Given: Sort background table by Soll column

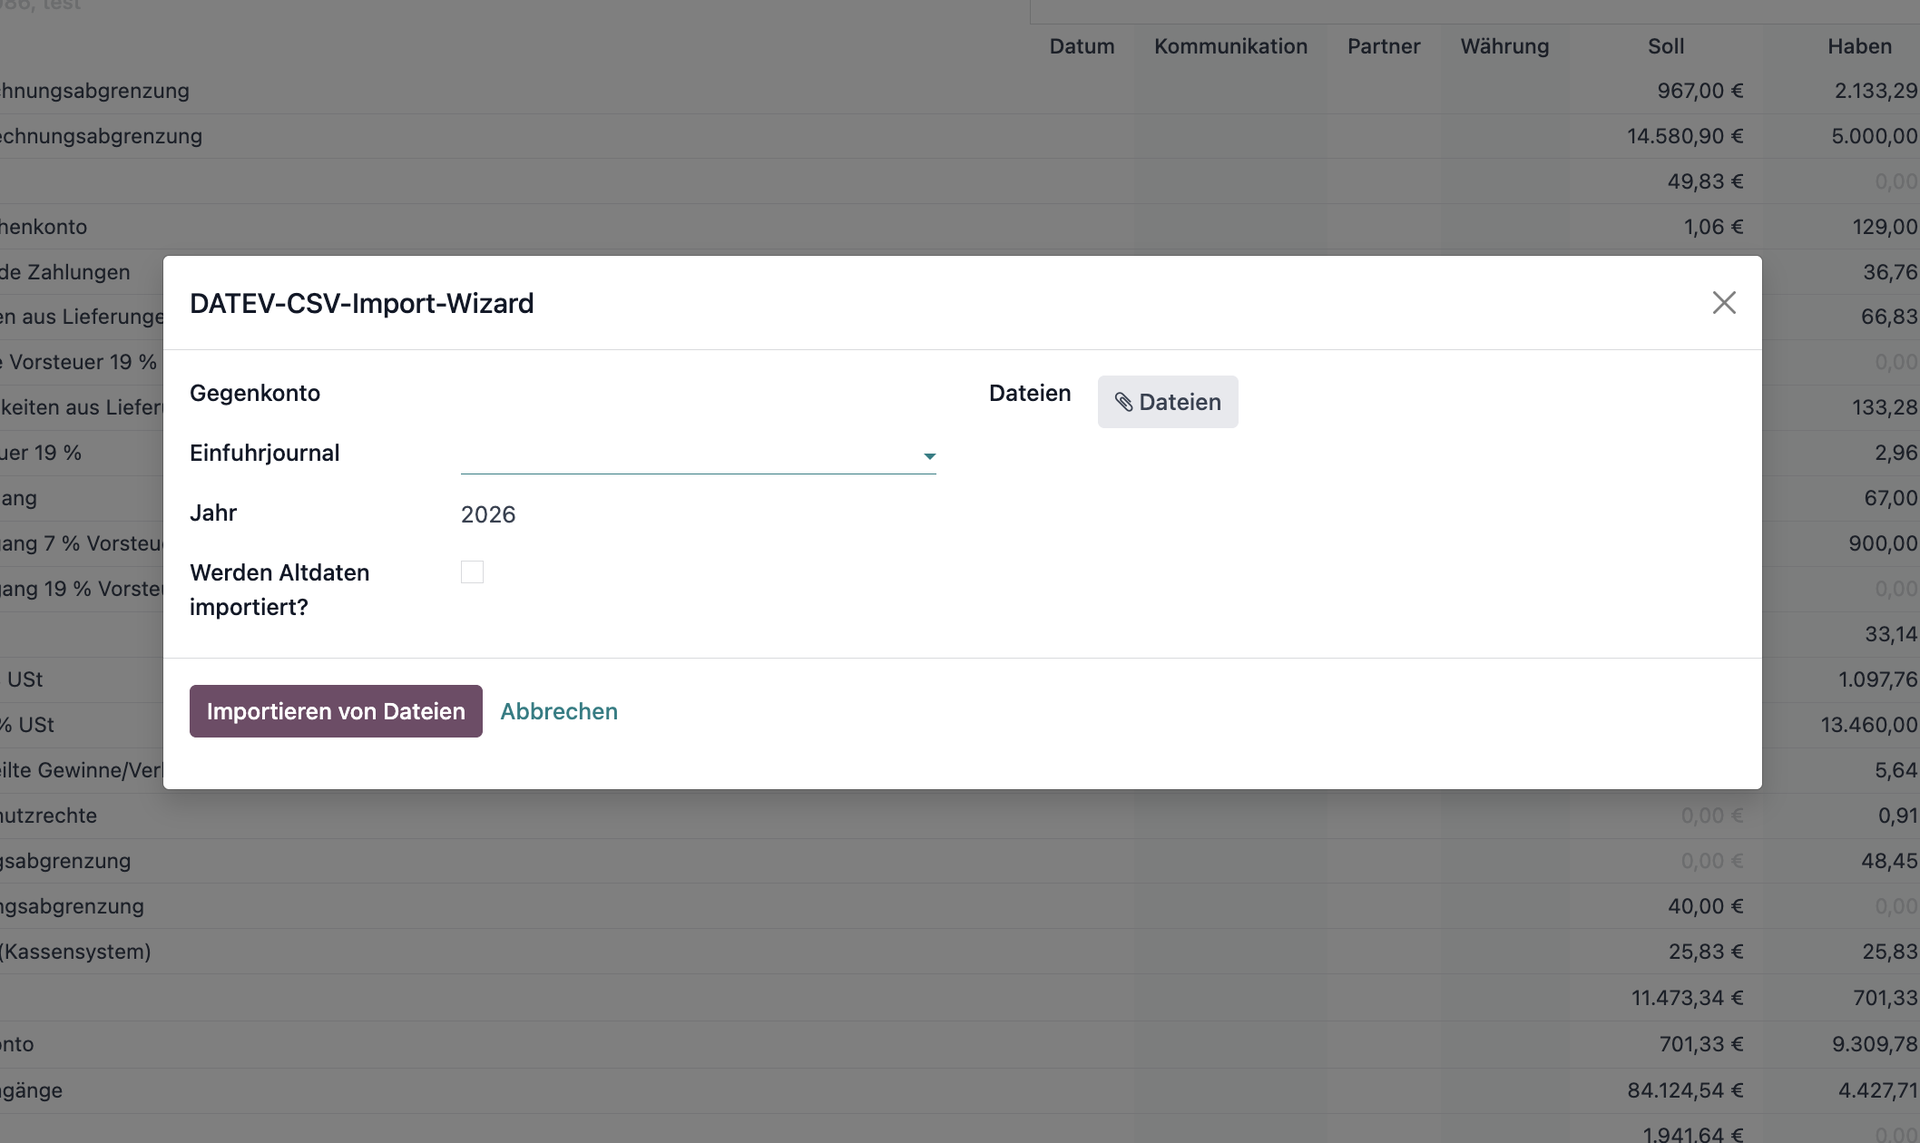Looking at the screenshot, I should pos(1666,46).
